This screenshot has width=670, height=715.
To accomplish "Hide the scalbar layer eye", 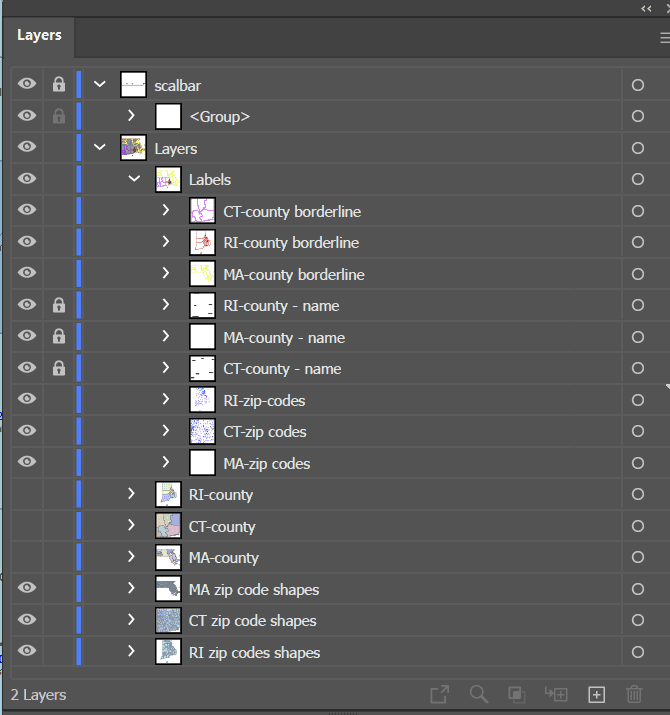I will [27, 83].
